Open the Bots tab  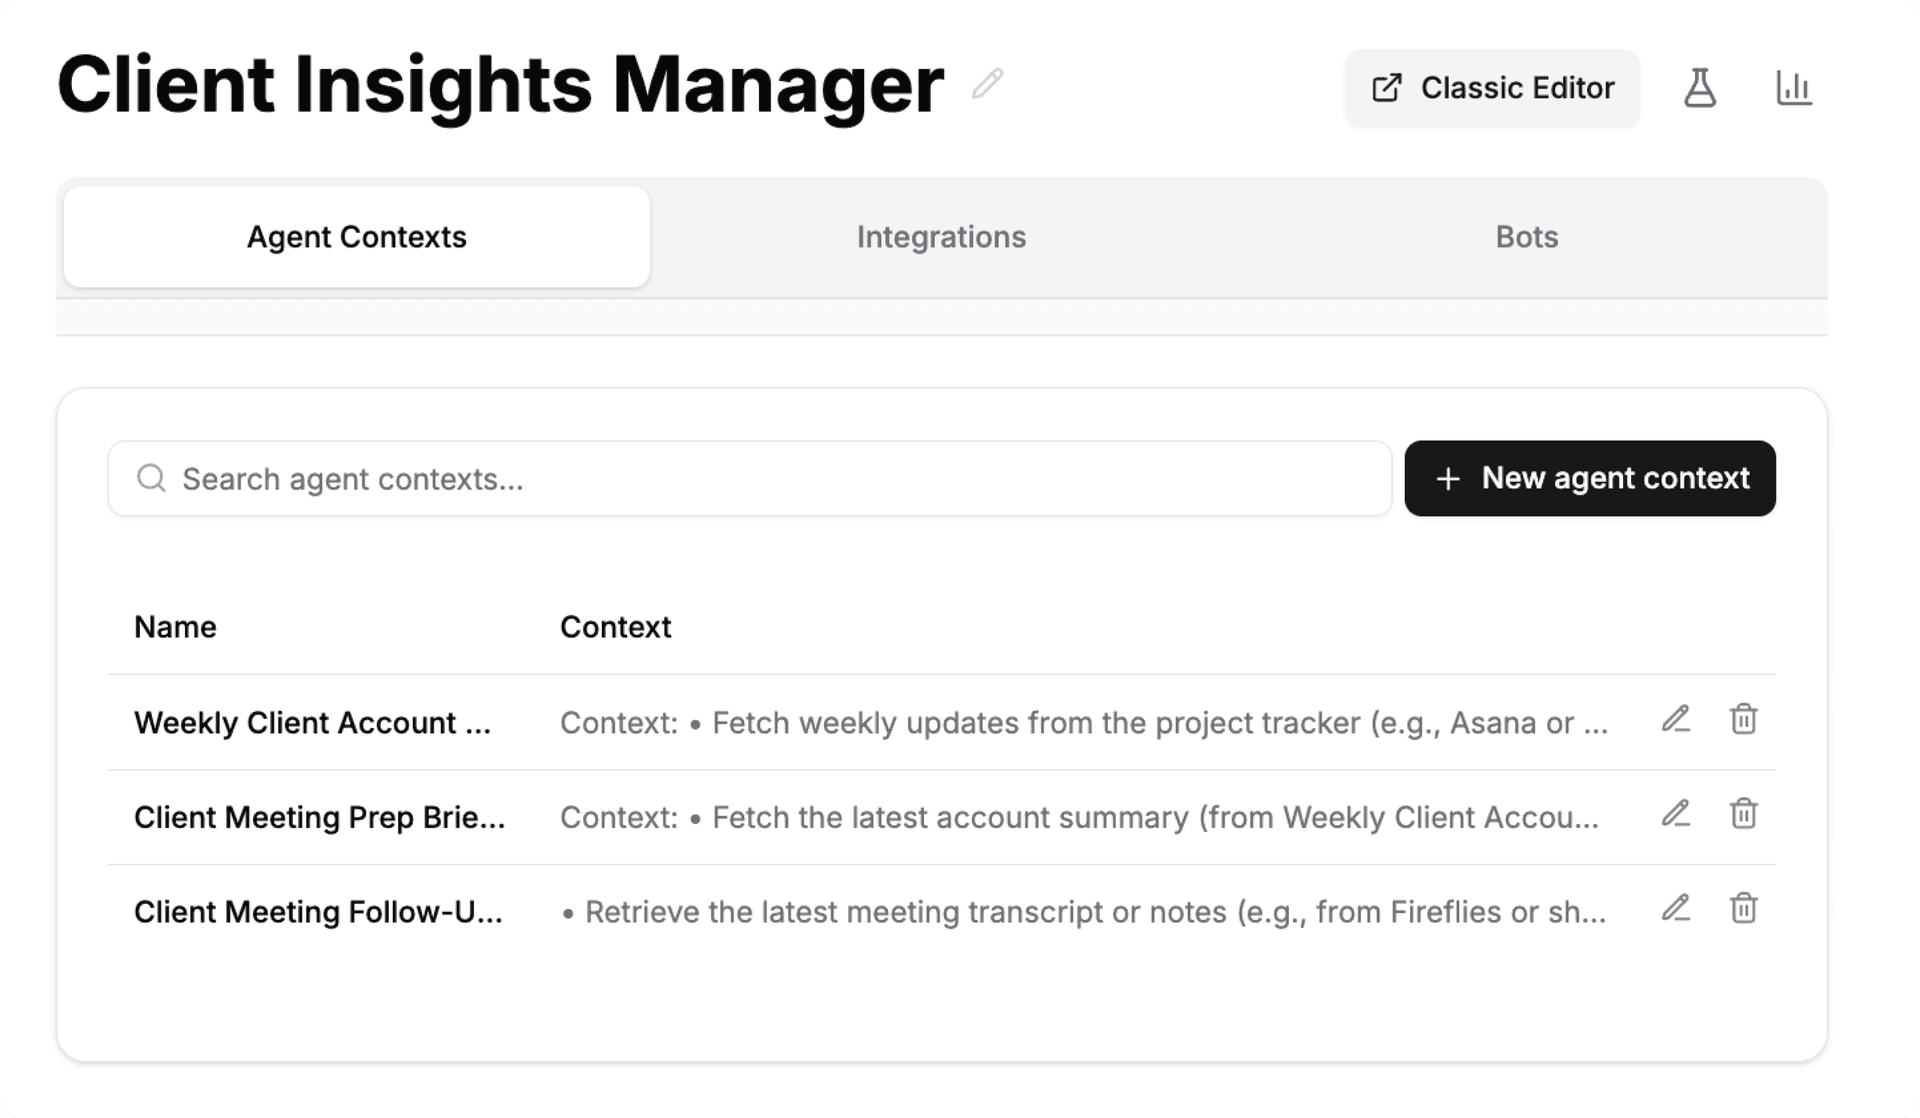click(1526, 237)
